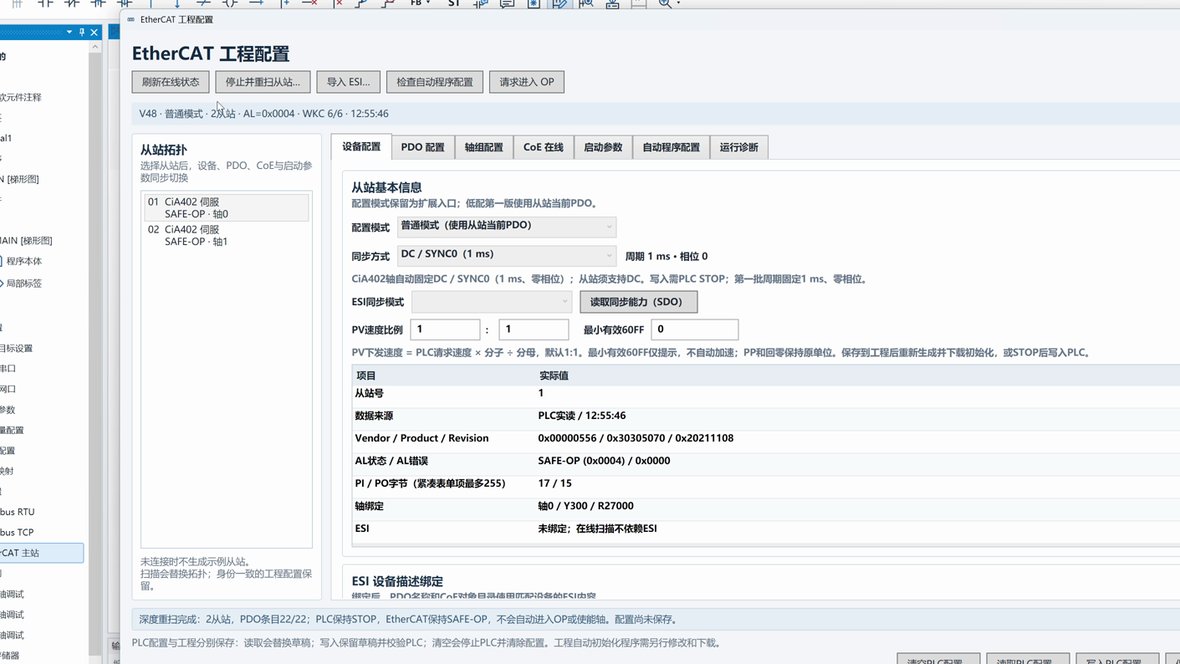Viewport: 1180px width, 664px height.
Task: Click value 0x00000556 / 0x30305070 / 0x20211108
Action: 636,438
